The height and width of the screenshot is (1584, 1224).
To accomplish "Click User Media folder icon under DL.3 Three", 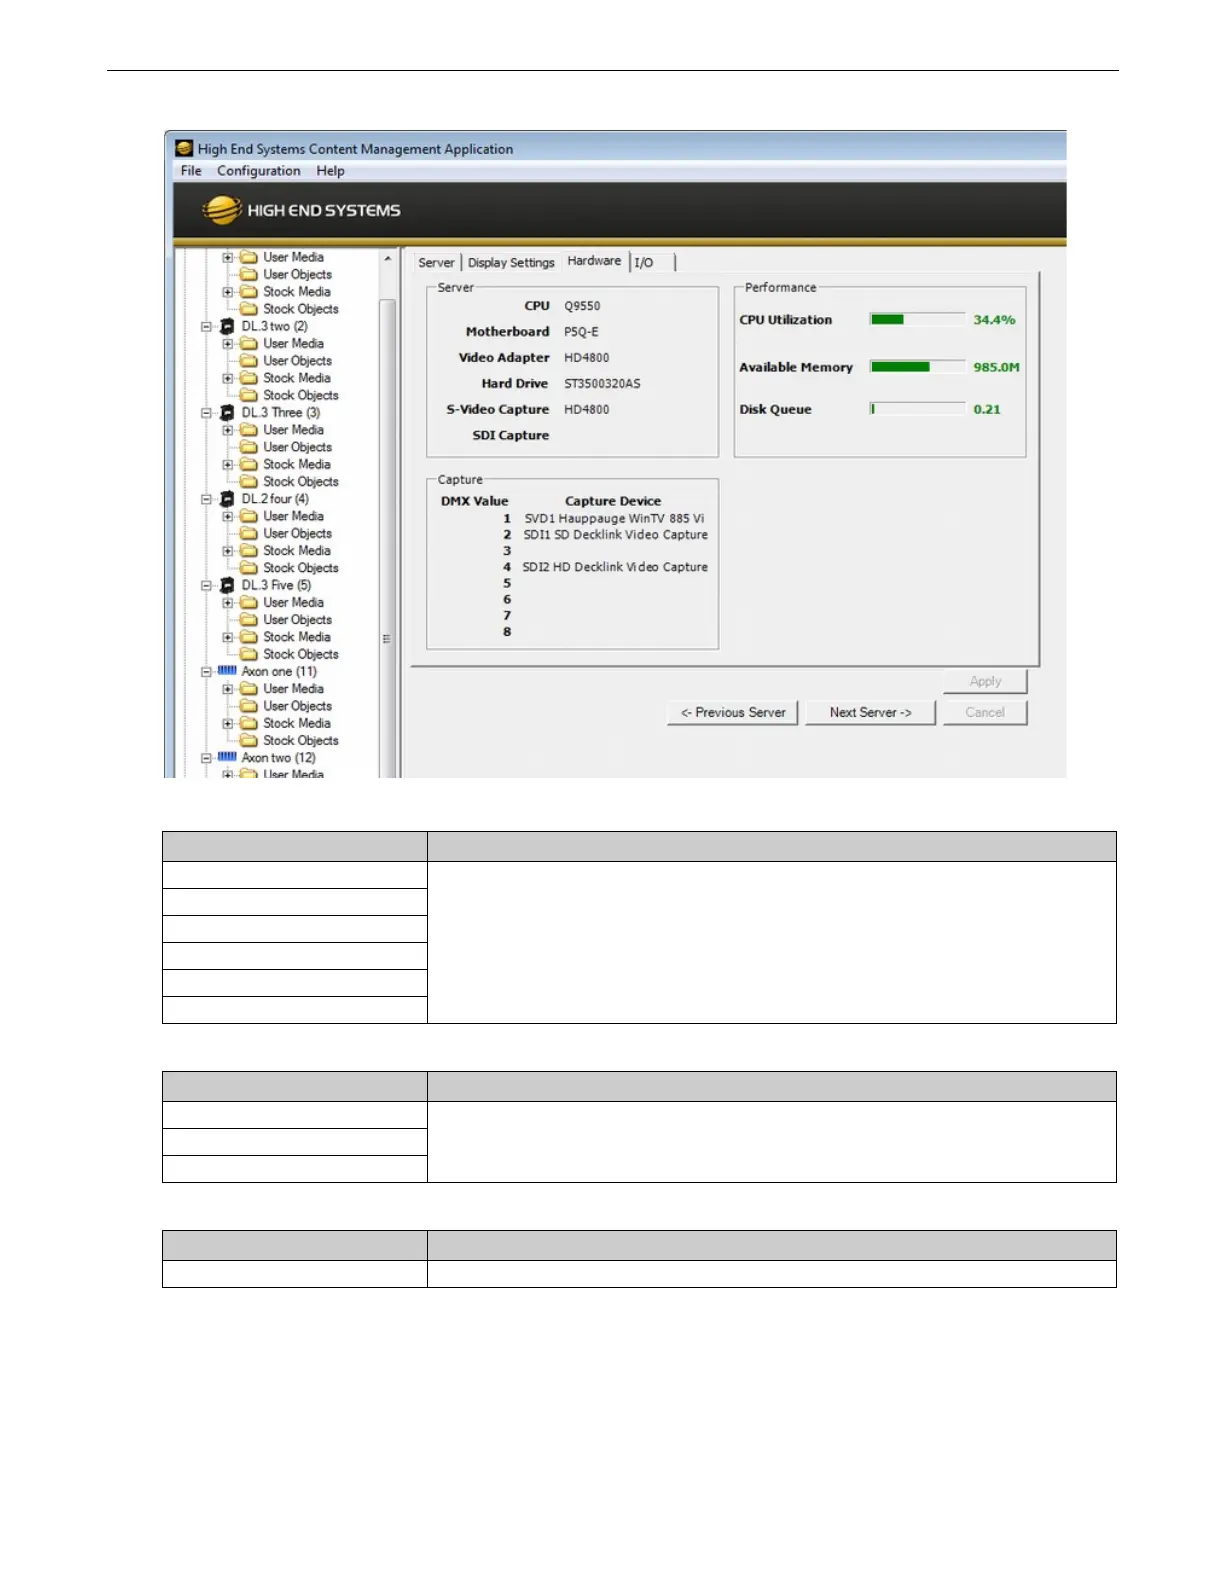I will point(249,429).
